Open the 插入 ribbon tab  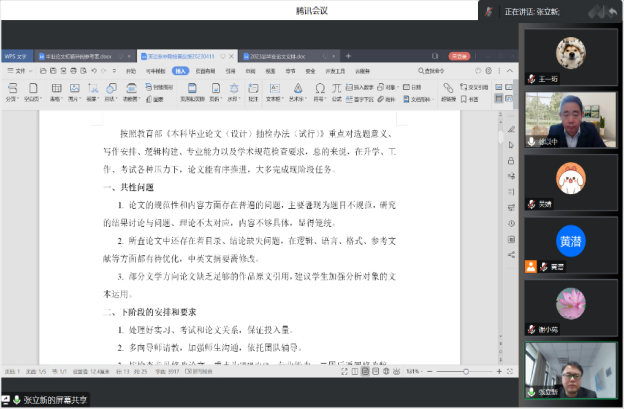click(180, 71)
